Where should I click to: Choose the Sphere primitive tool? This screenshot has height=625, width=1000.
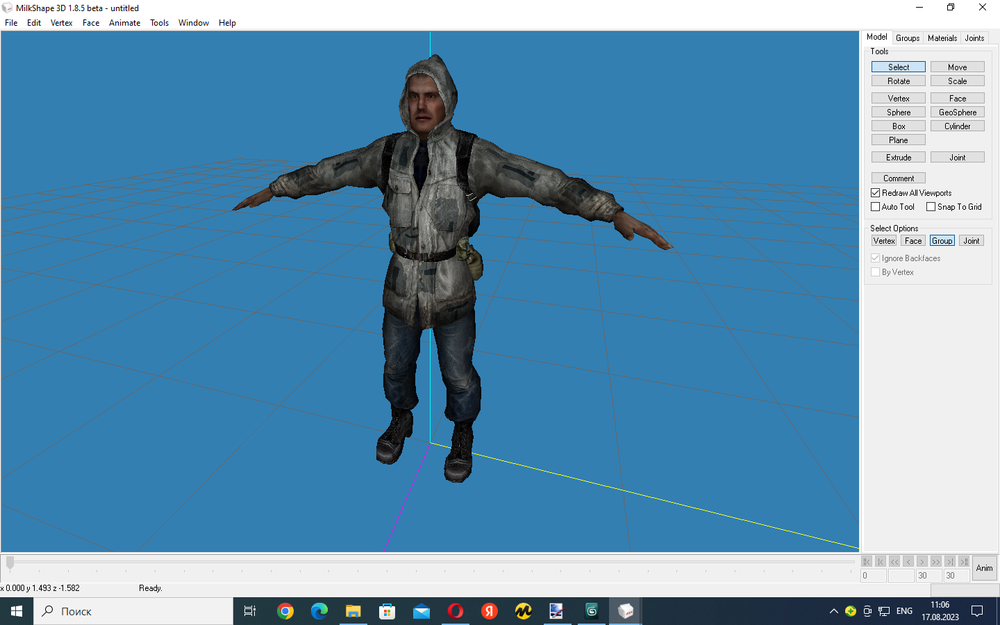[897, 112]
